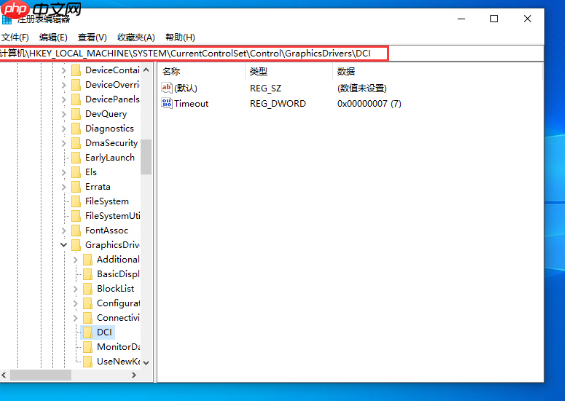Select the DeviceContai folder icon

coord(76,70)
